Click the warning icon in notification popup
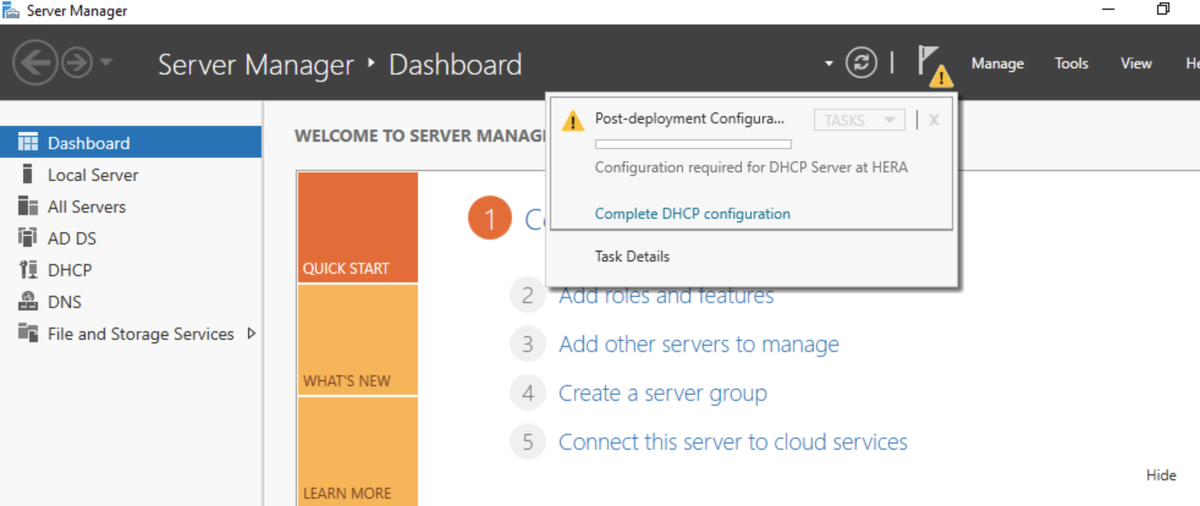Screen dimensions: 1200x506 click(572, 121)
